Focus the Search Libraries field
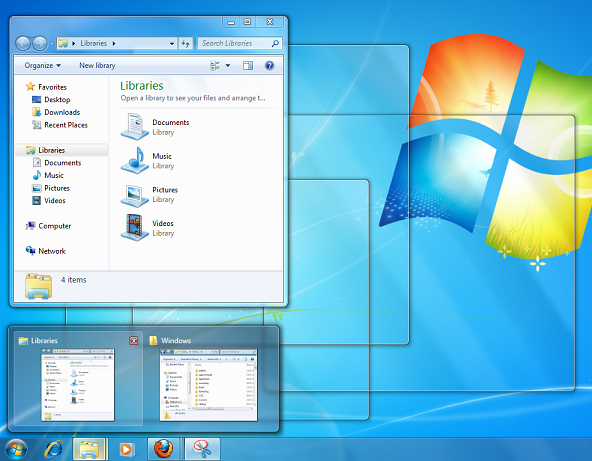The height and width of the screenshot is (461, 592). (239, 43)
